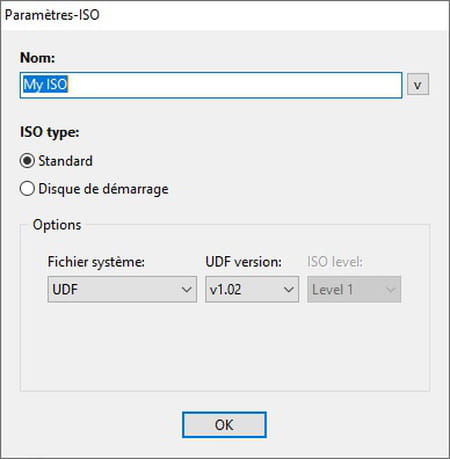Click the "UDF version:" label
This screenshot has height=459, width=450.
click(x=244, y=262)
